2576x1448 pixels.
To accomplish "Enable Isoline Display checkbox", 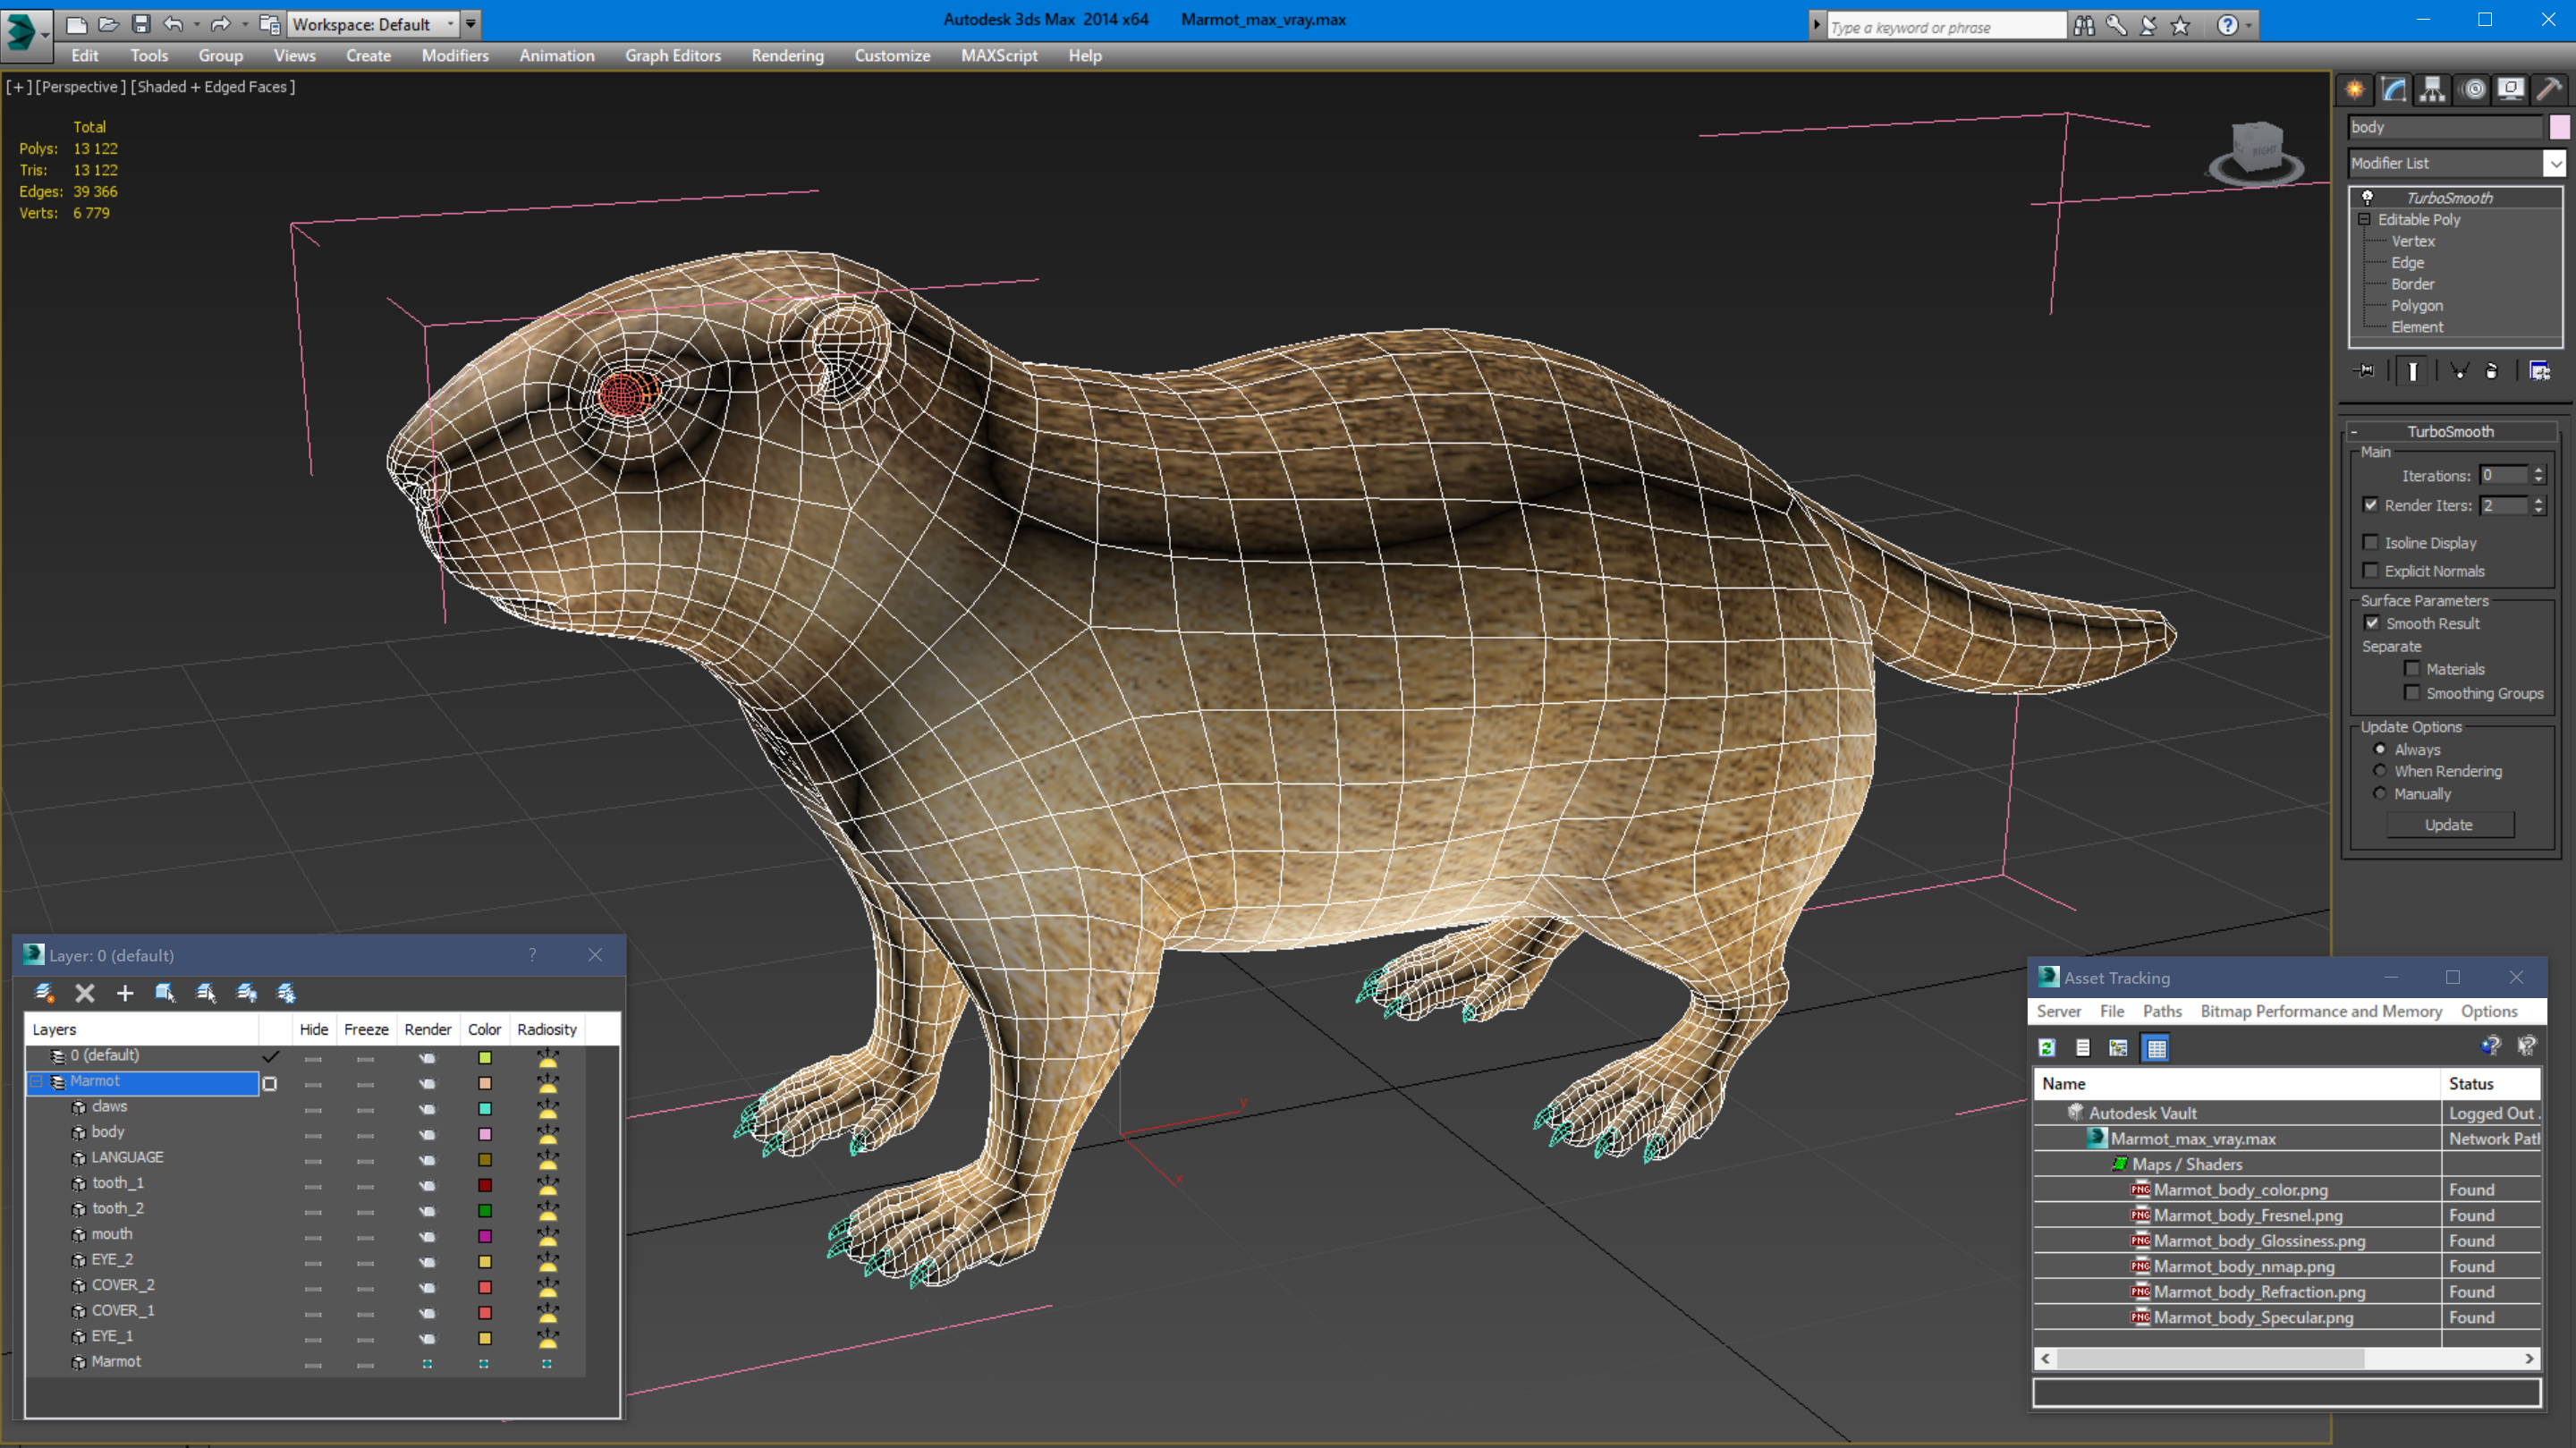I will coord(2370,542).
